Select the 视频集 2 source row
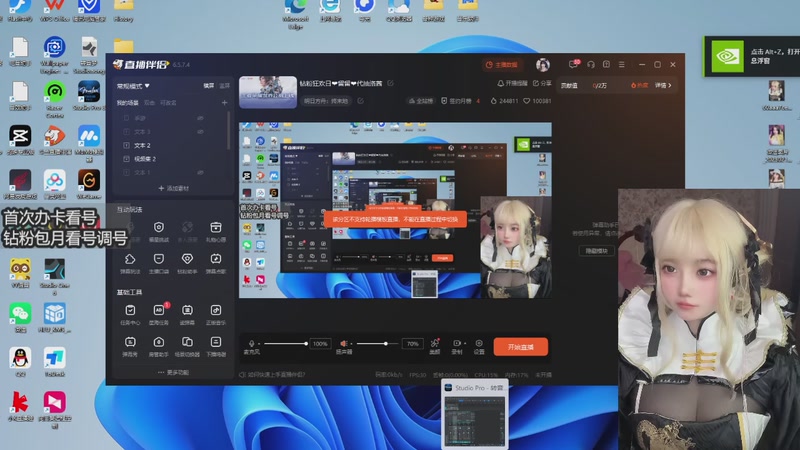Screen dimensions: 800x450 [171, 159]
